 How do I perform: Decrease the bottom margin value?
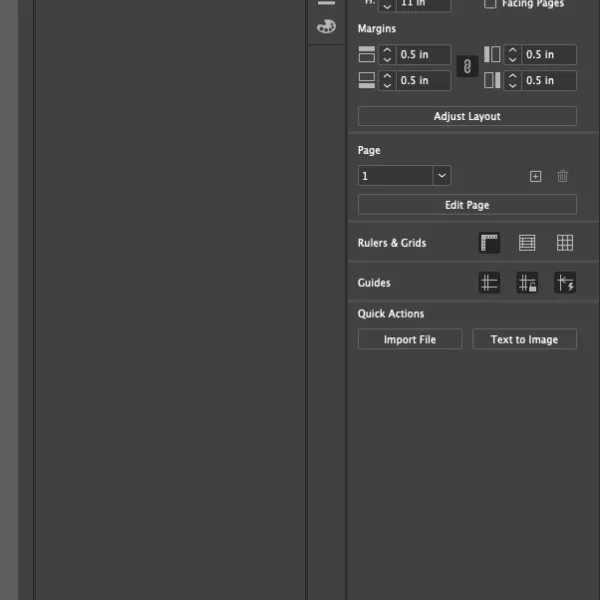click(387, 85)
